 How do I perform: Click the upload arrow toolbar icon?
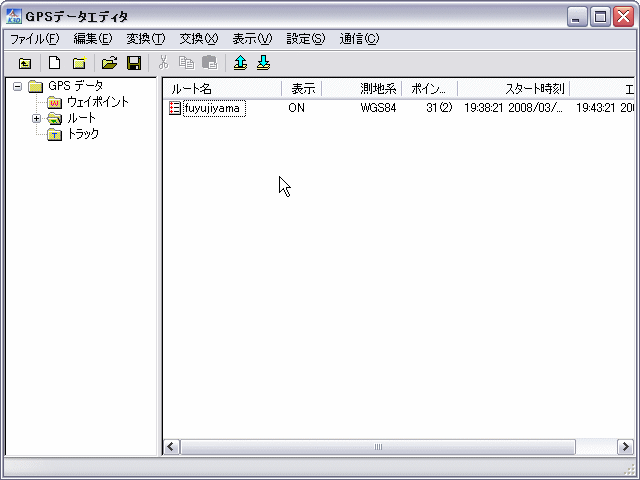240,63
